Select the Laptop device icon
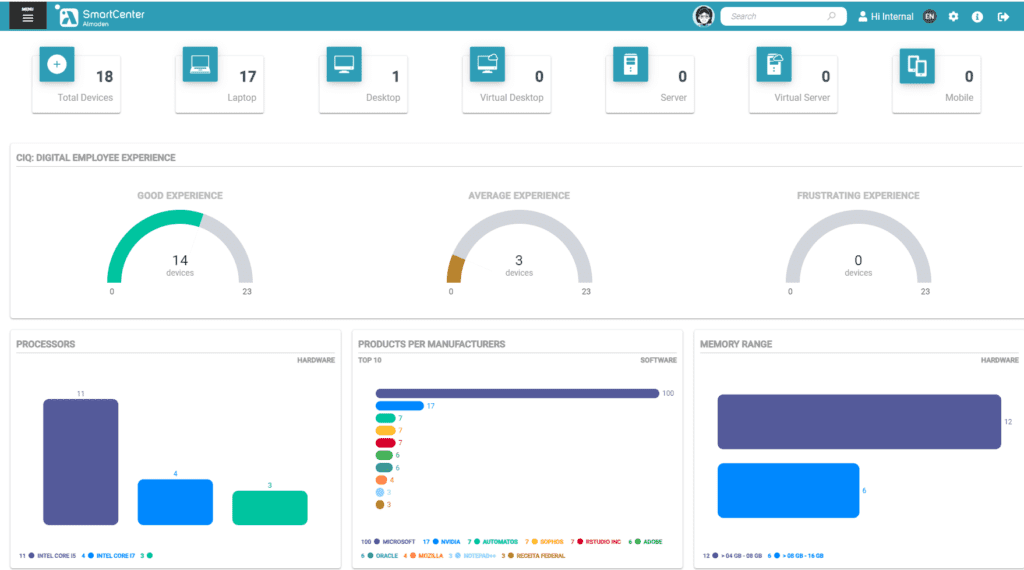This screenshot has width=1024, height=570. click(x=200, y=64)
